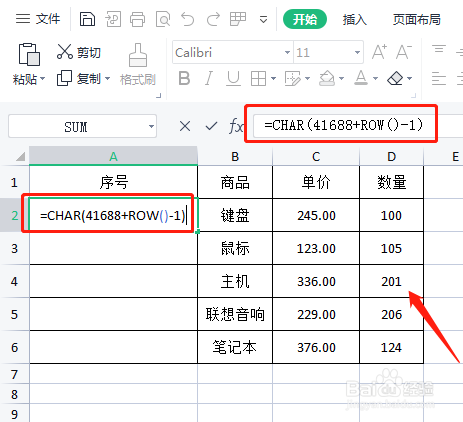Toggle Bold formatting
The height and width of the screenshot is (422, 463).
point(184,79)
